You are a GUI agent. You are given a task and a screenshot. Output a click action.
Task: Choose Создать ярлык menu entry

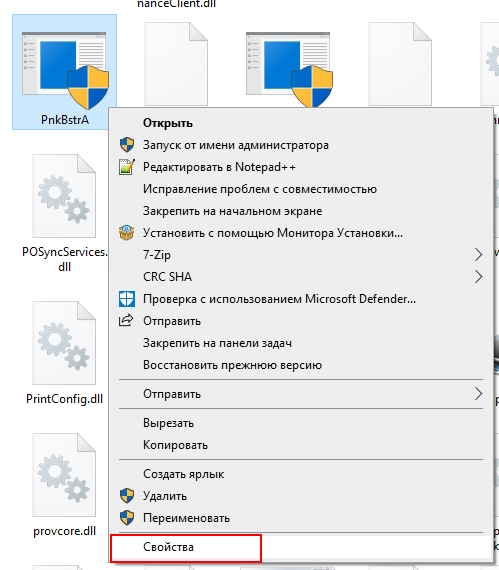pyautogui.click(x=184, y=474)
